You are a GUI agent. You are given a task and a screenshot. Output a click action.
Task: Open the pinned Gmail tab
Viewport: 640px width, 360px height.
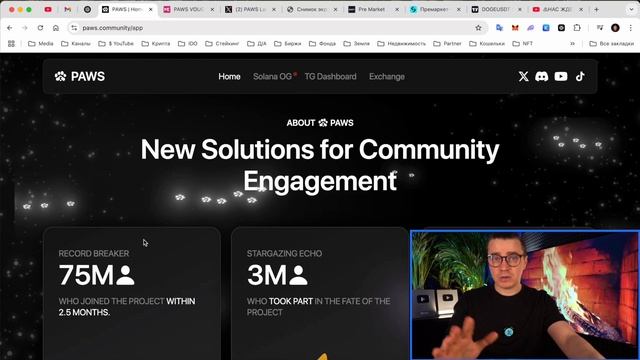tap(68, 9)
